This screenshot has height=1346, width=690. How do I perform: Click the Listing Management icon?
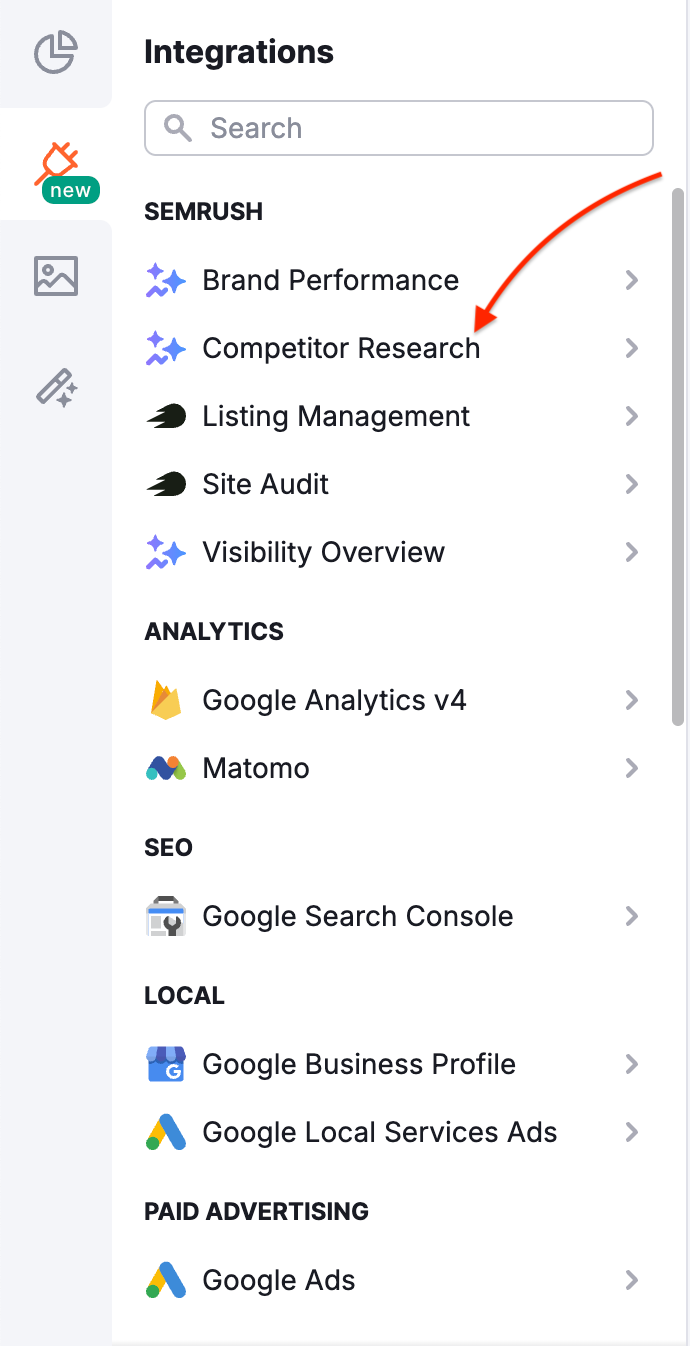pyautogui.click(x=165, y=416)
